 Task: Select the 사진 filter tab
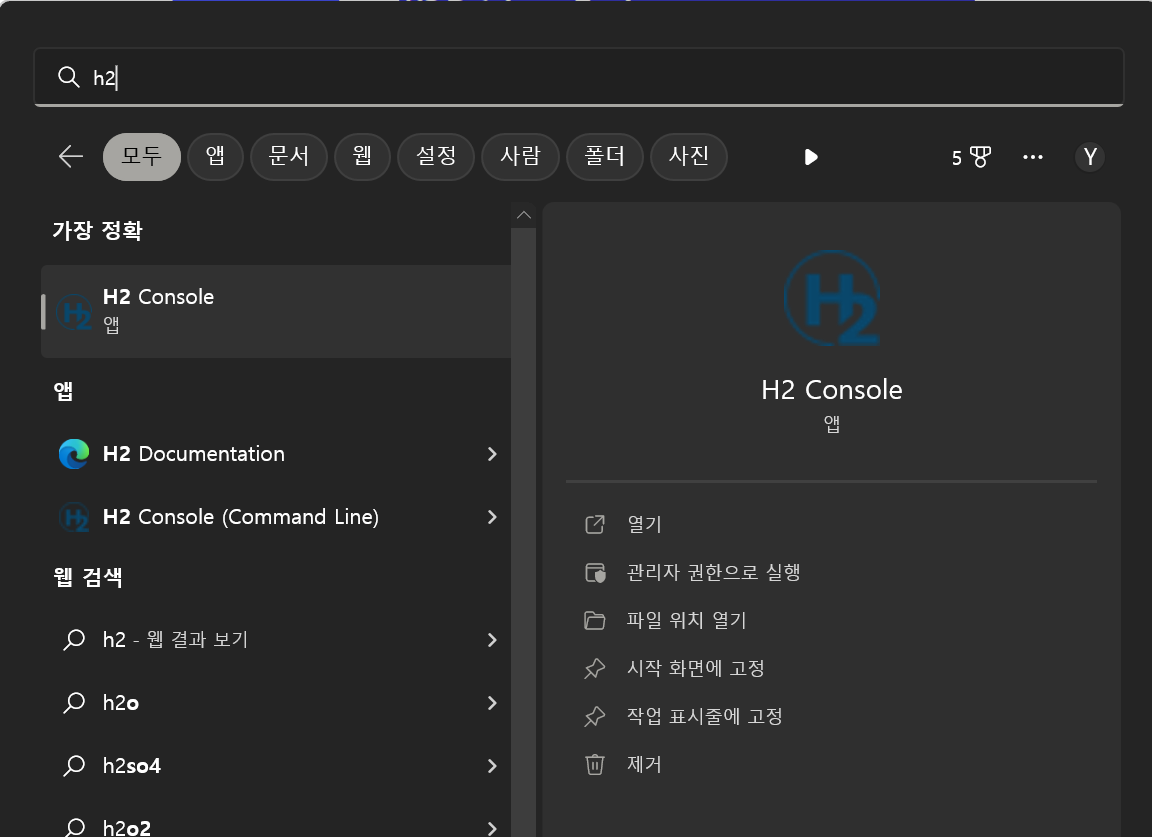pyautogui.click(x=689, y=157)
